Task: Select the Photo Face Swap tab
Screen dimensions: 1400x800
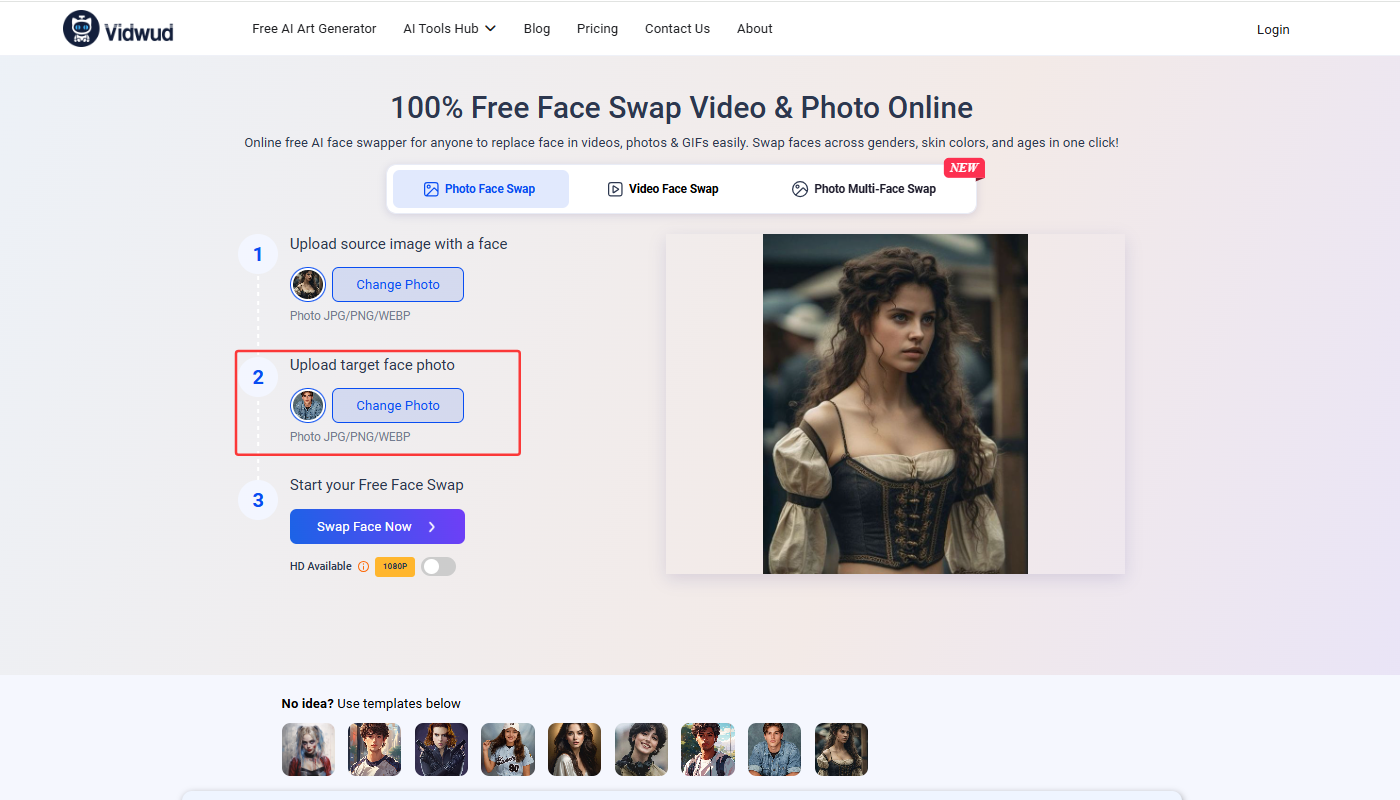Action: 480,189
